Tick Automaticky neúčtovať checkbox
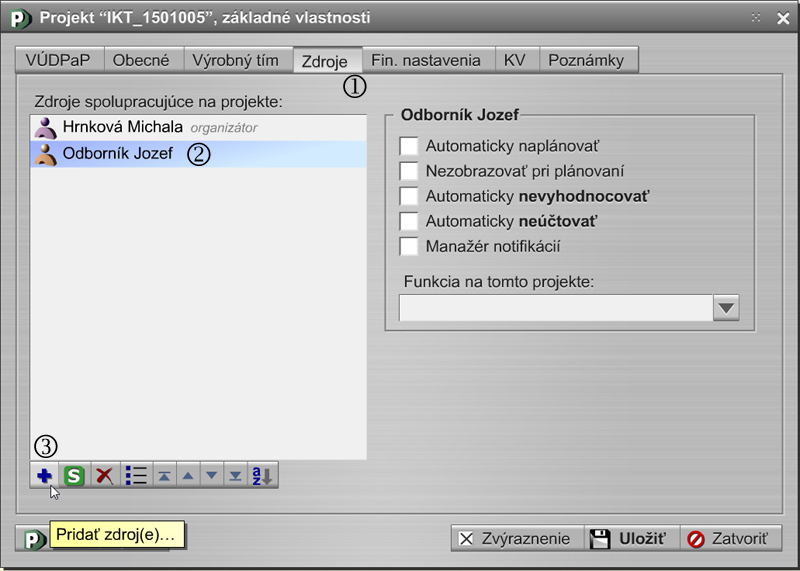Image resolution: width=800 pixels, height=571 pixels. tap(408, 221)
